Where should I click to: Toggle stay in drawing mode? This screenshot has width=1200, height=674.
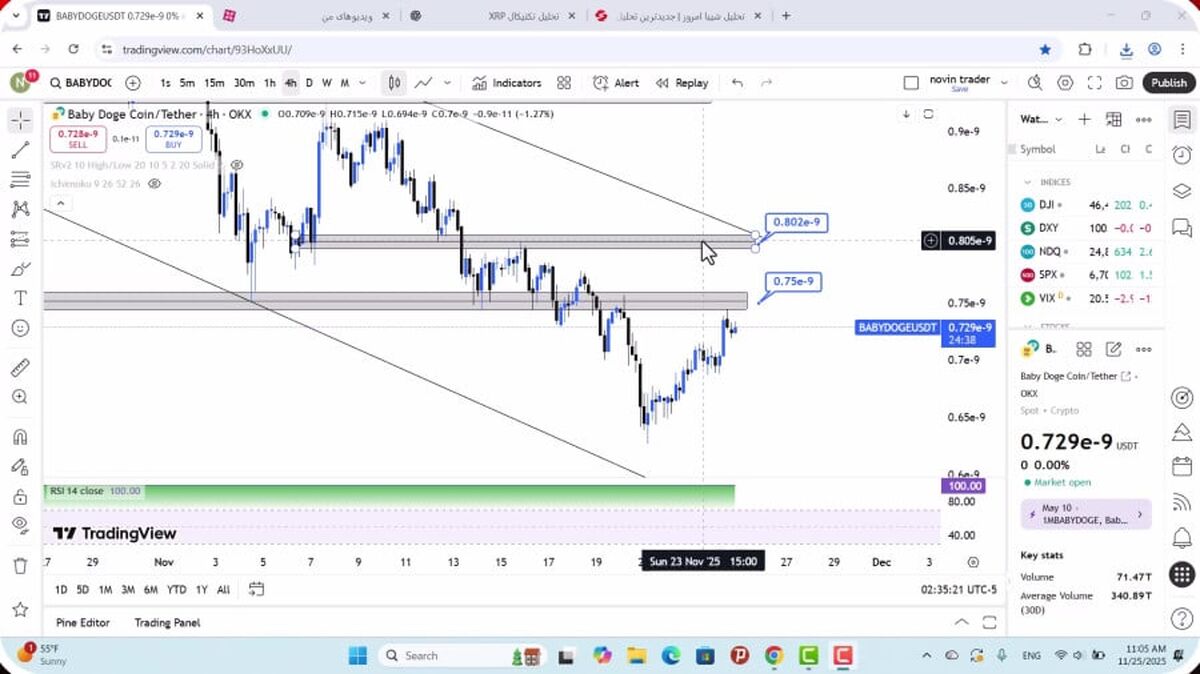[20, 466]
